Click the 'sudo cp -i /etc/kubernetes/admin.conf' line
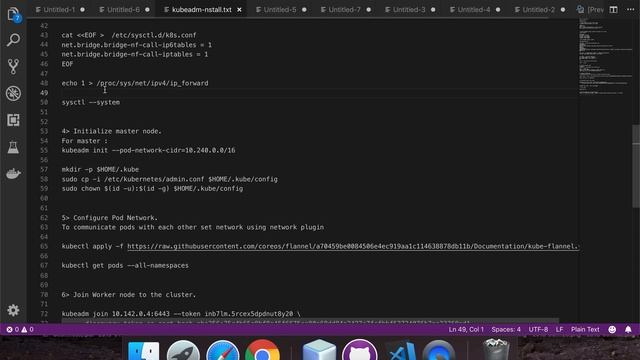The height and width of the screenshot is (360, 640). tap(169, 179)
